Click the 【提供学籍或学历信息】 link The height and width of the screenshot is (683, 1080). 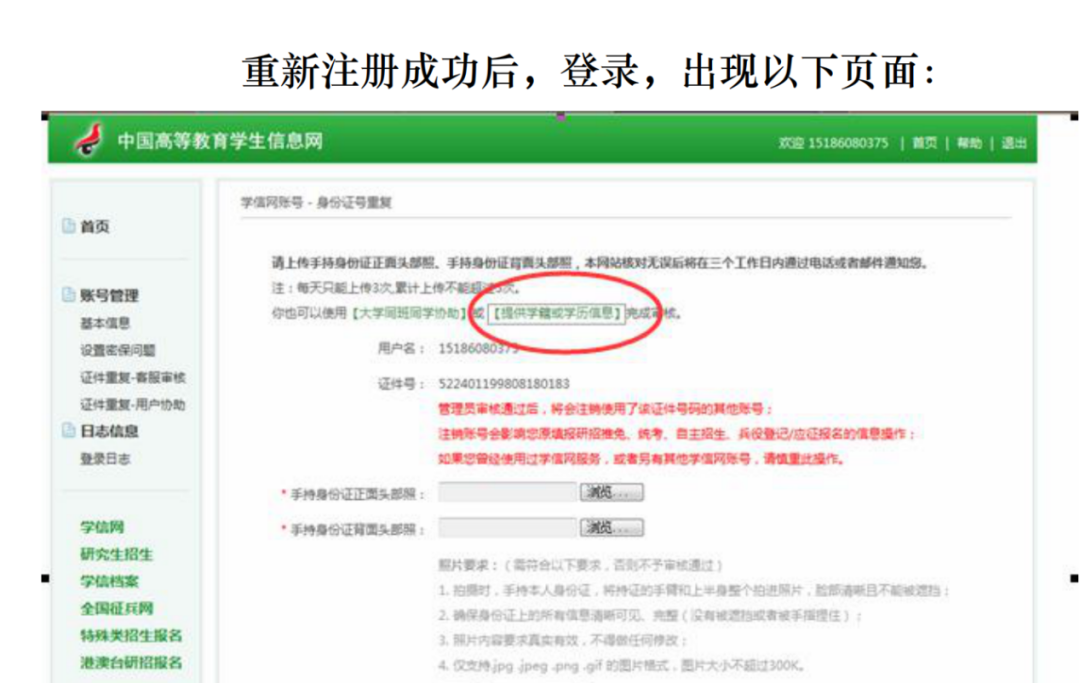(x=557, y=313)
